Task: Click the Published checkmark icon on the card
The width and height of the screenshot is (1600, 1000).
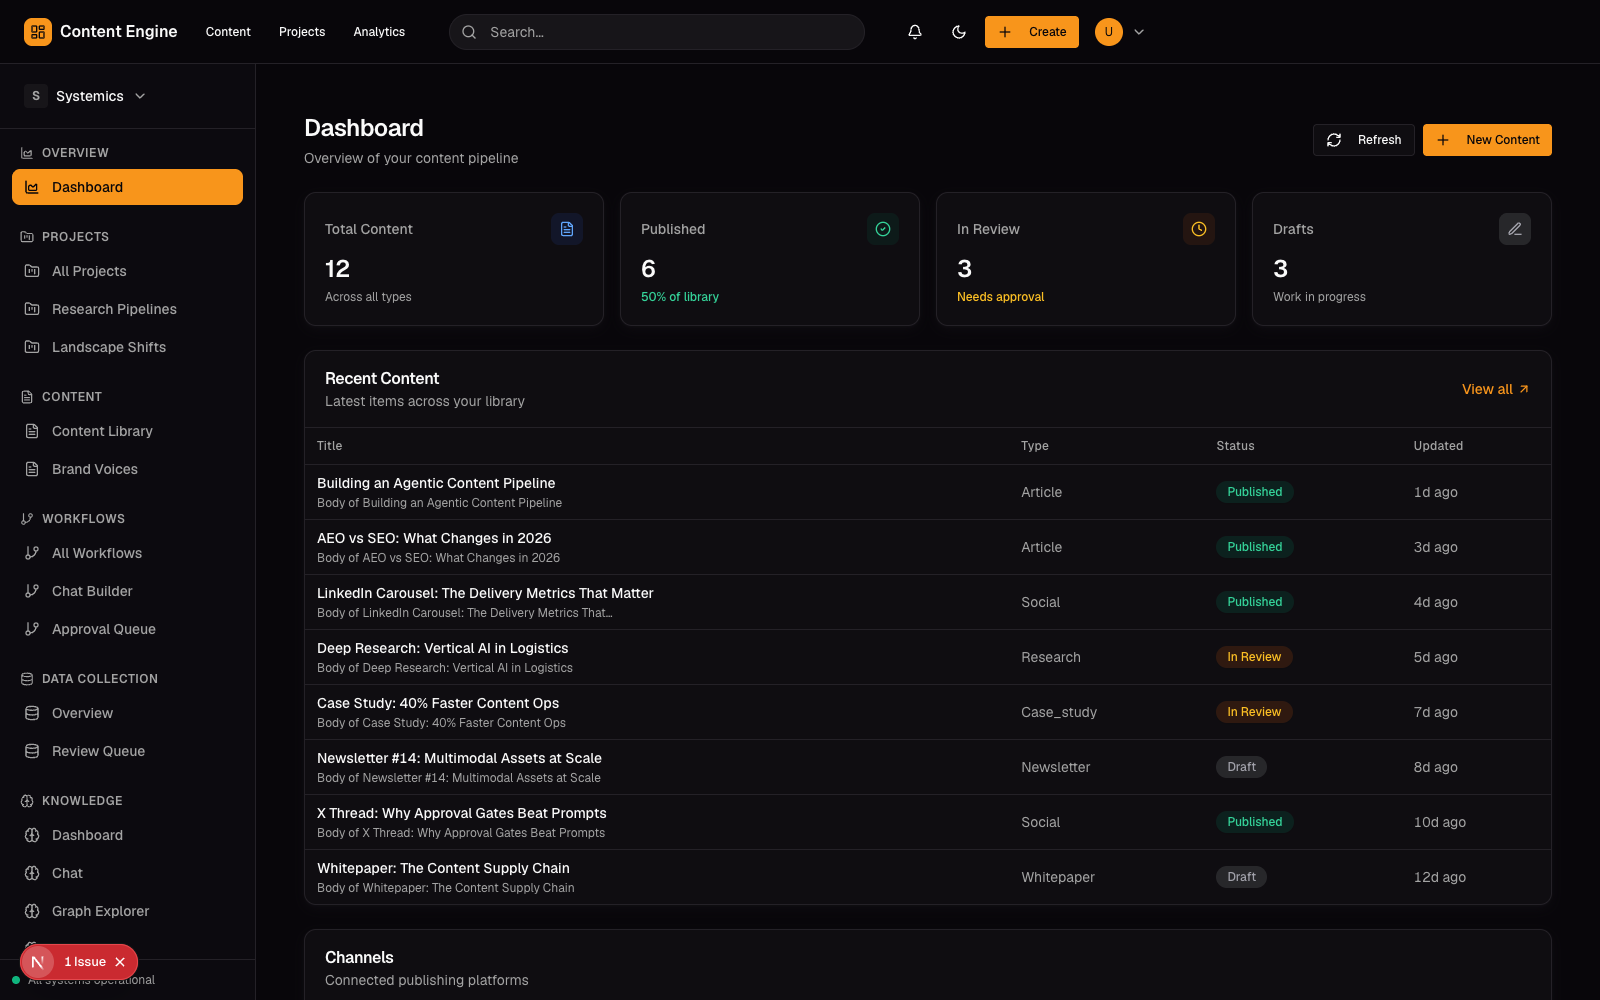Action: pos(883,229)
